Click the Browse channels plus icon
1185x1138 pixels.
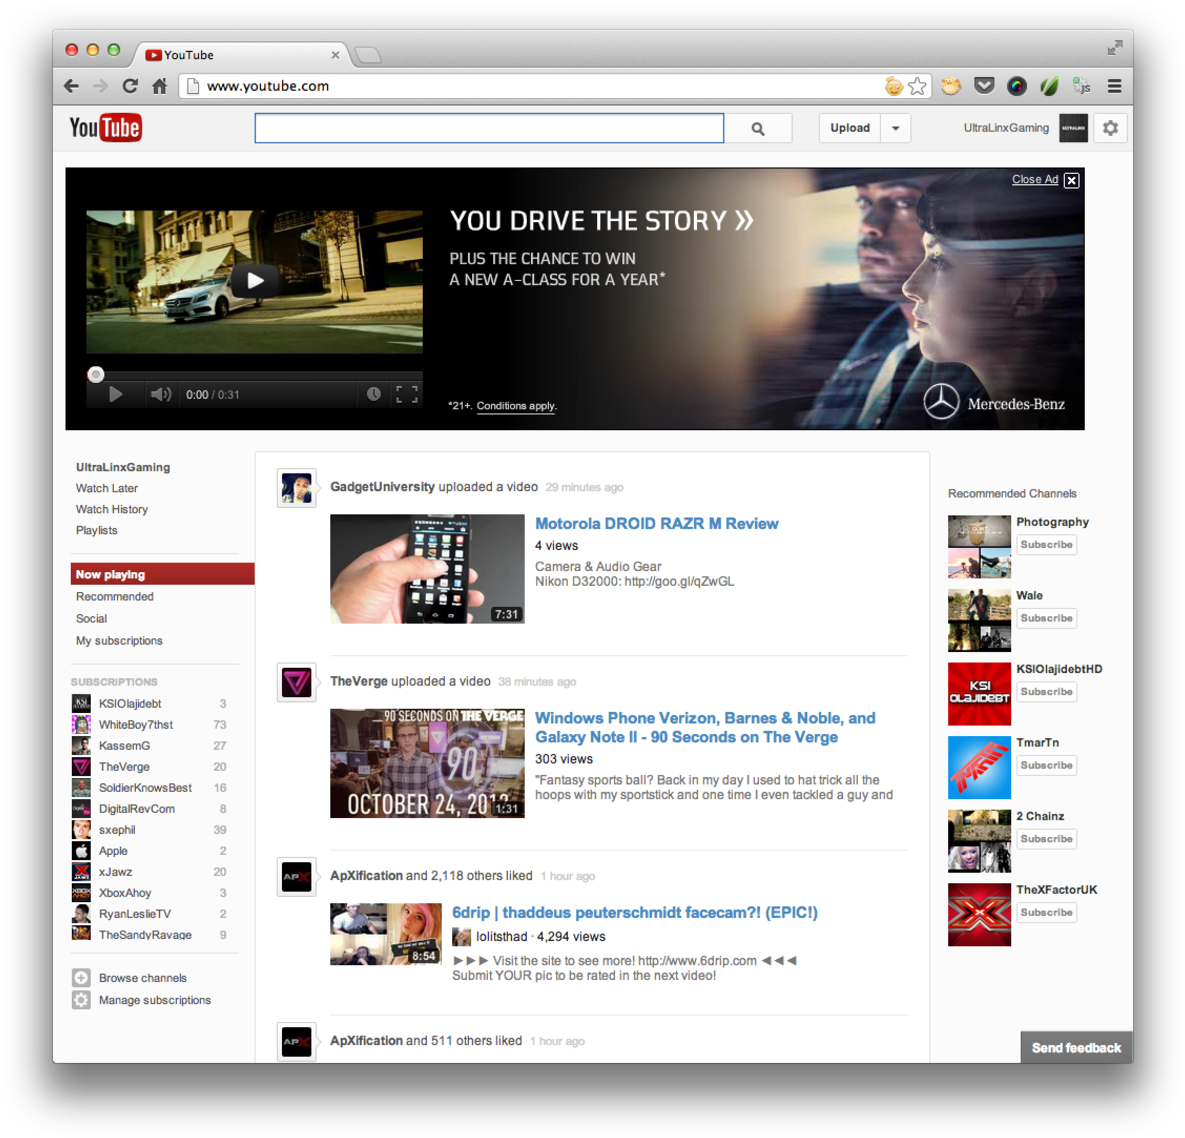point(81,978)
